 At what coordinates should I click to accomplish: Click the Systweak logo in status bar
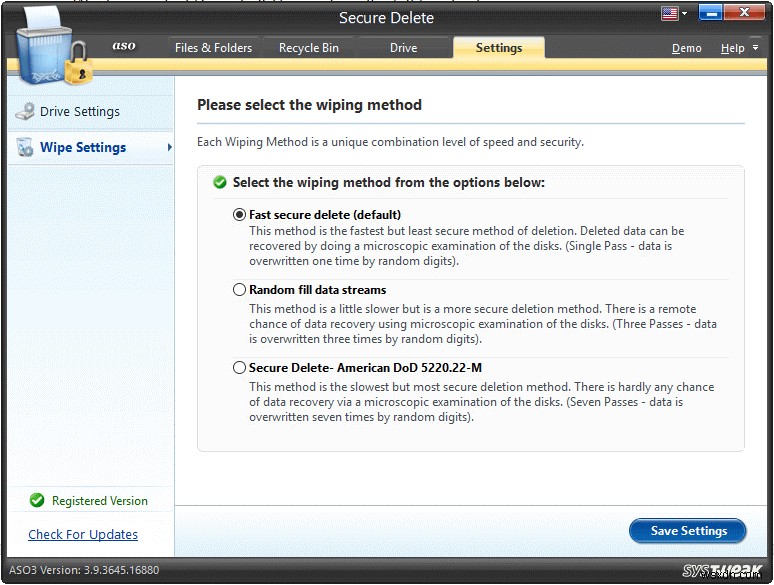click(722, 571)
